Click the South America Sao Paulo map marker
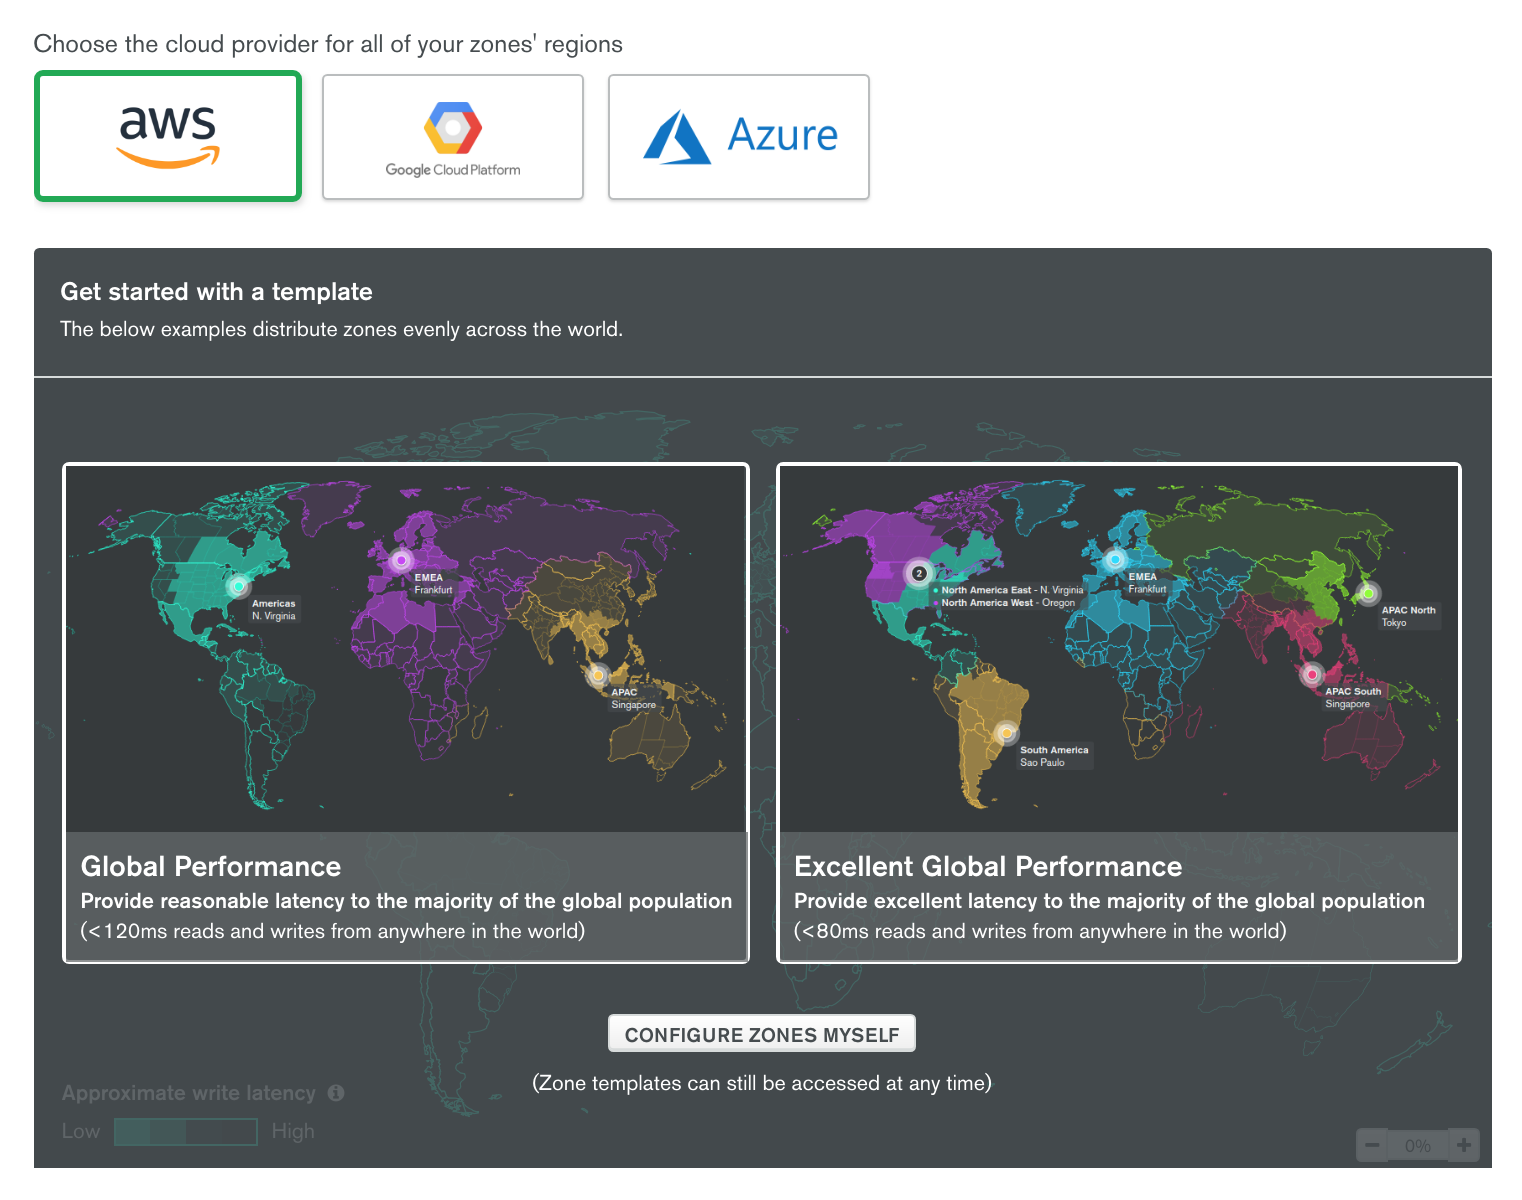1522x1200 pixels. (x=1006, y=733)
